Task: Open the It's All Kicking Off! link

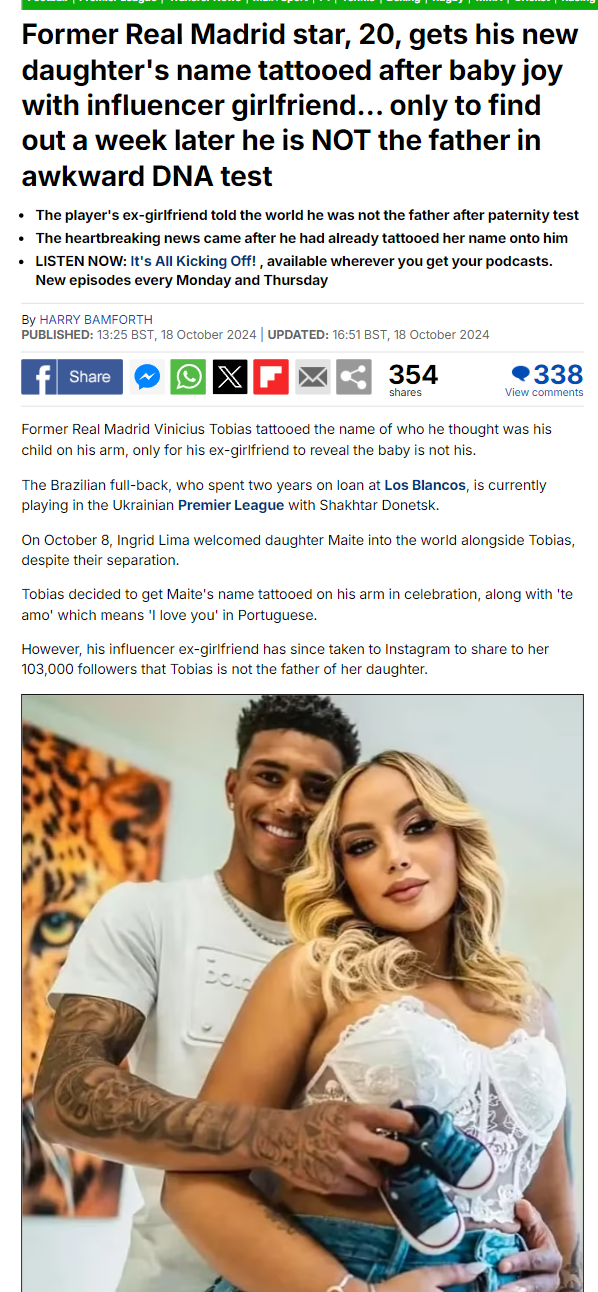Action: pyautogui.click(x=193, y=261)
